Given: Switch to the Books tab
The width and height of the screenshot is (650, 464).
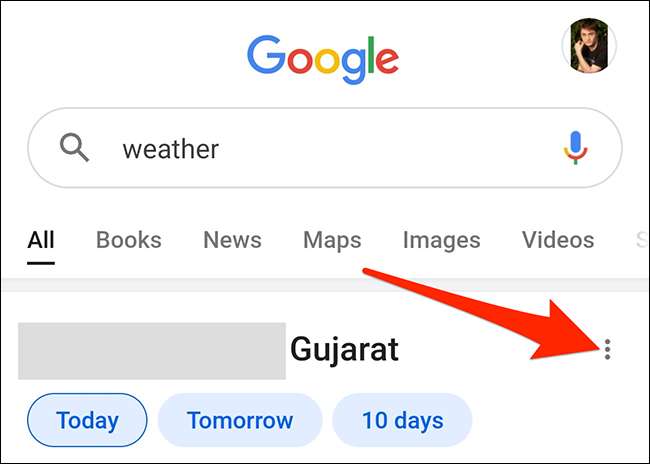Looking at the screenshot, I should click(x=128, y=240).
